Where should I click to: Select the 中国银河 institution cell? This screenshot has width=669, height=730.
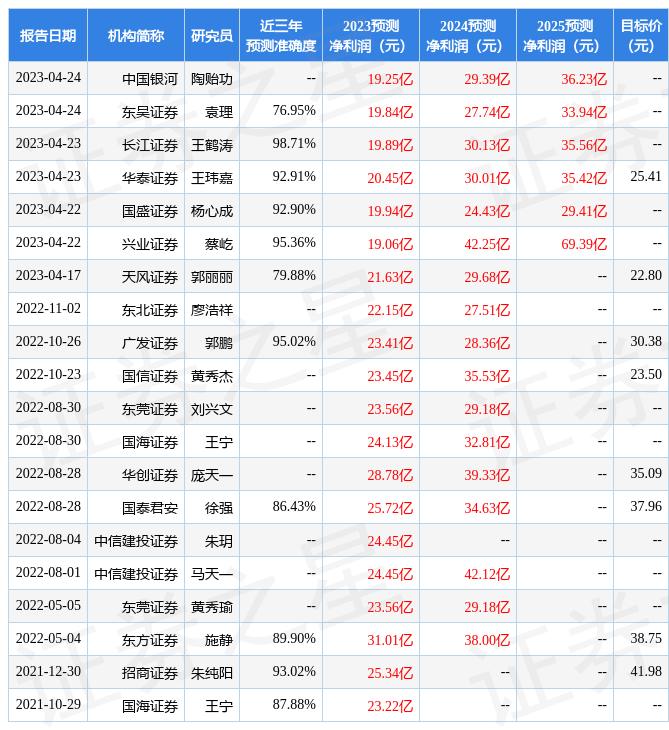click(x=150, y=79)
